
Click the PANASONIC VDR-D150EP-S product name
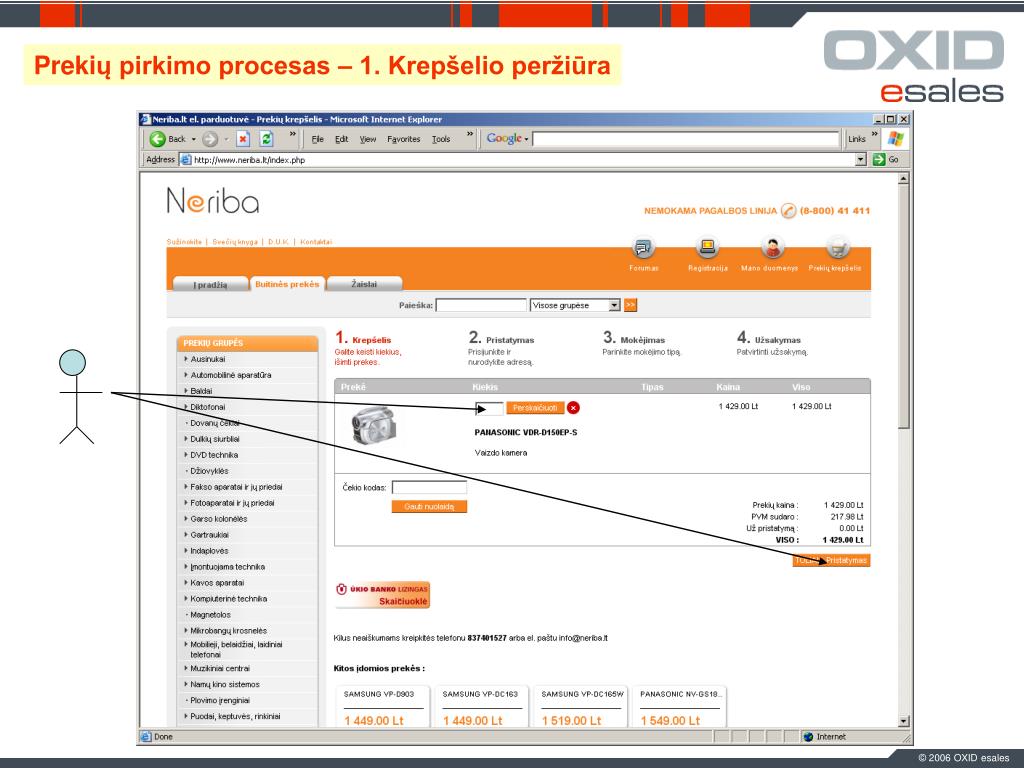click(x=526, y=432)
